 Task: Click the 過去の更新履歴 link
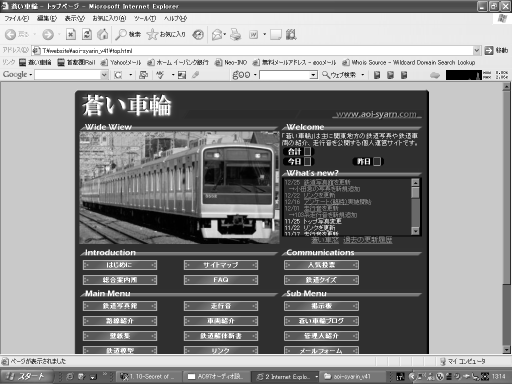point(368,240)
